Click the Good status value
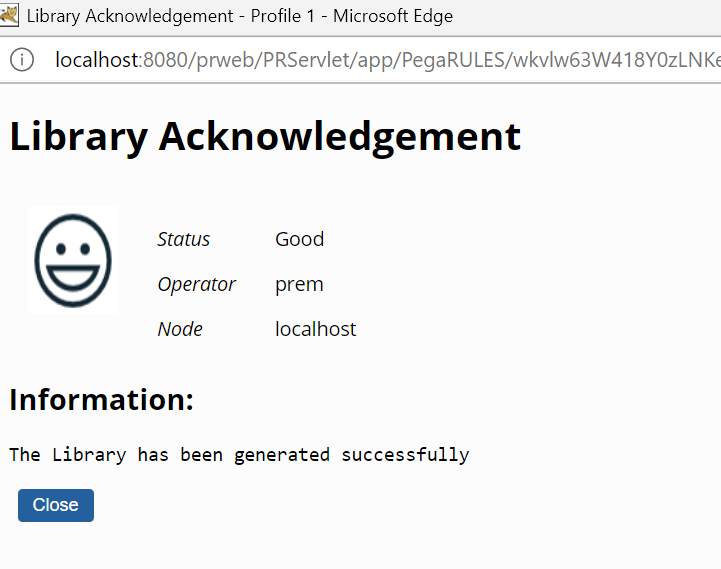 pyautogui.click(x=299, y=239)
